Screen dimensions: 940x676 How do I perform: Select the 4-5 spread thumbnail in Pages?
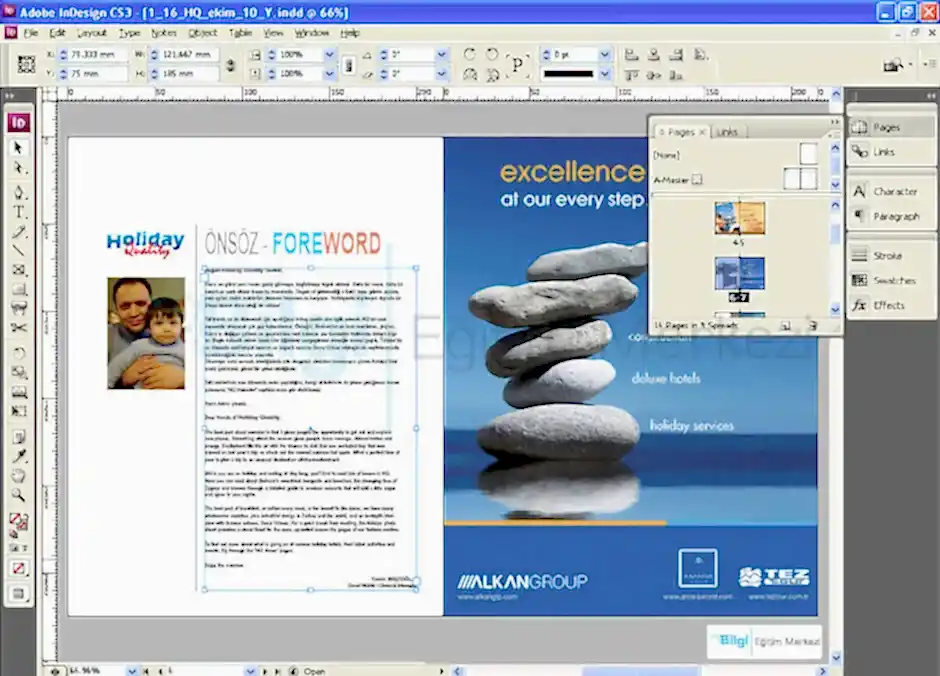pos(739,218)
